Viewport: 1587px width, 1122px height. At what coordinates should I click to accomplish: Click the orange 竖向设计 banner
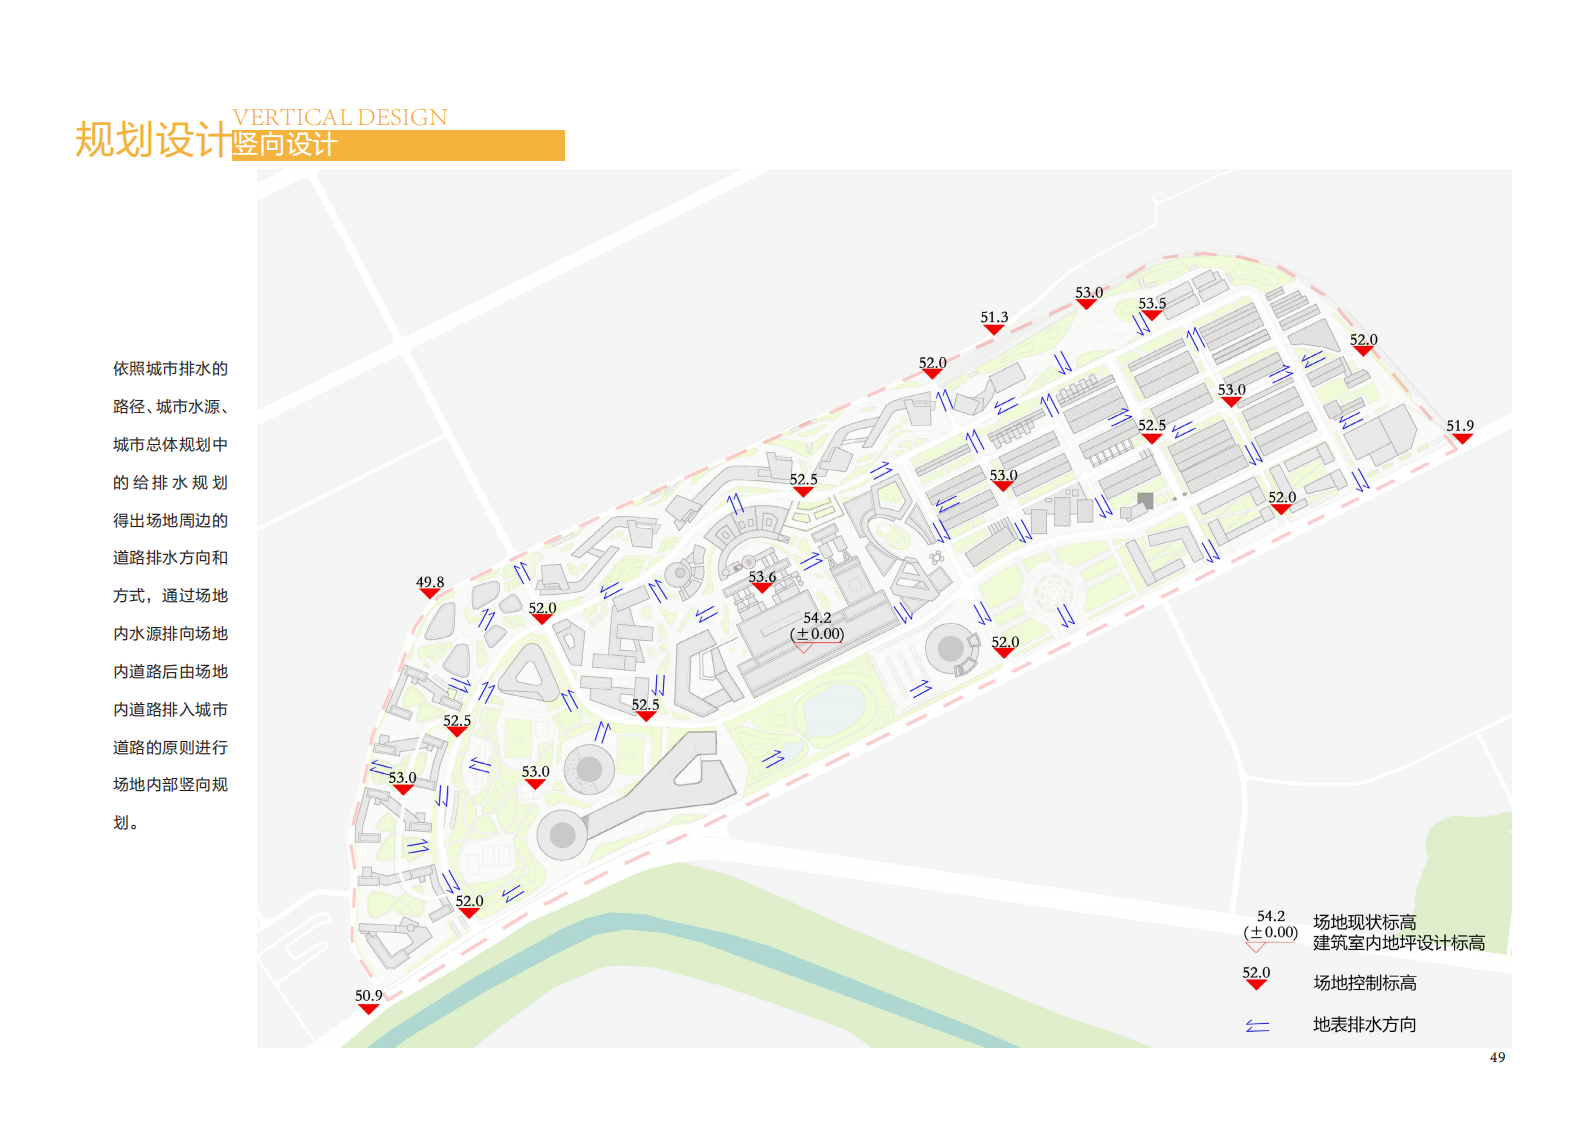[x=398, y=146]
